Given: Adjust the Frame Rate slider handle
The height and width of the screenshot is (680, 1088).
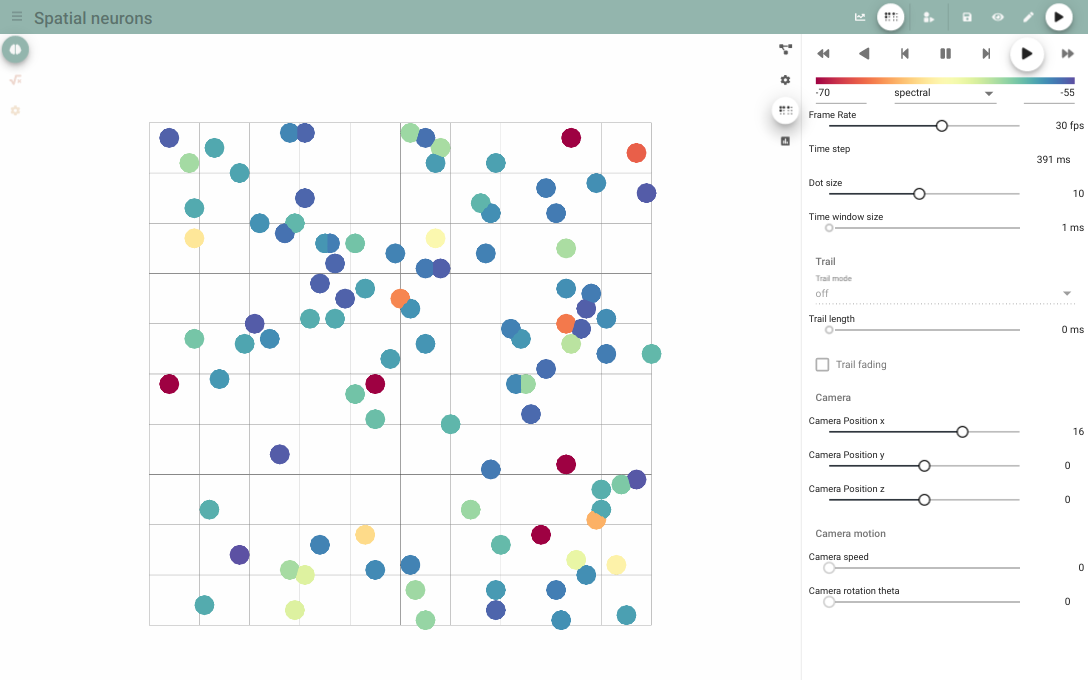Looking at the screenshot, I should (x=942, y=126).
